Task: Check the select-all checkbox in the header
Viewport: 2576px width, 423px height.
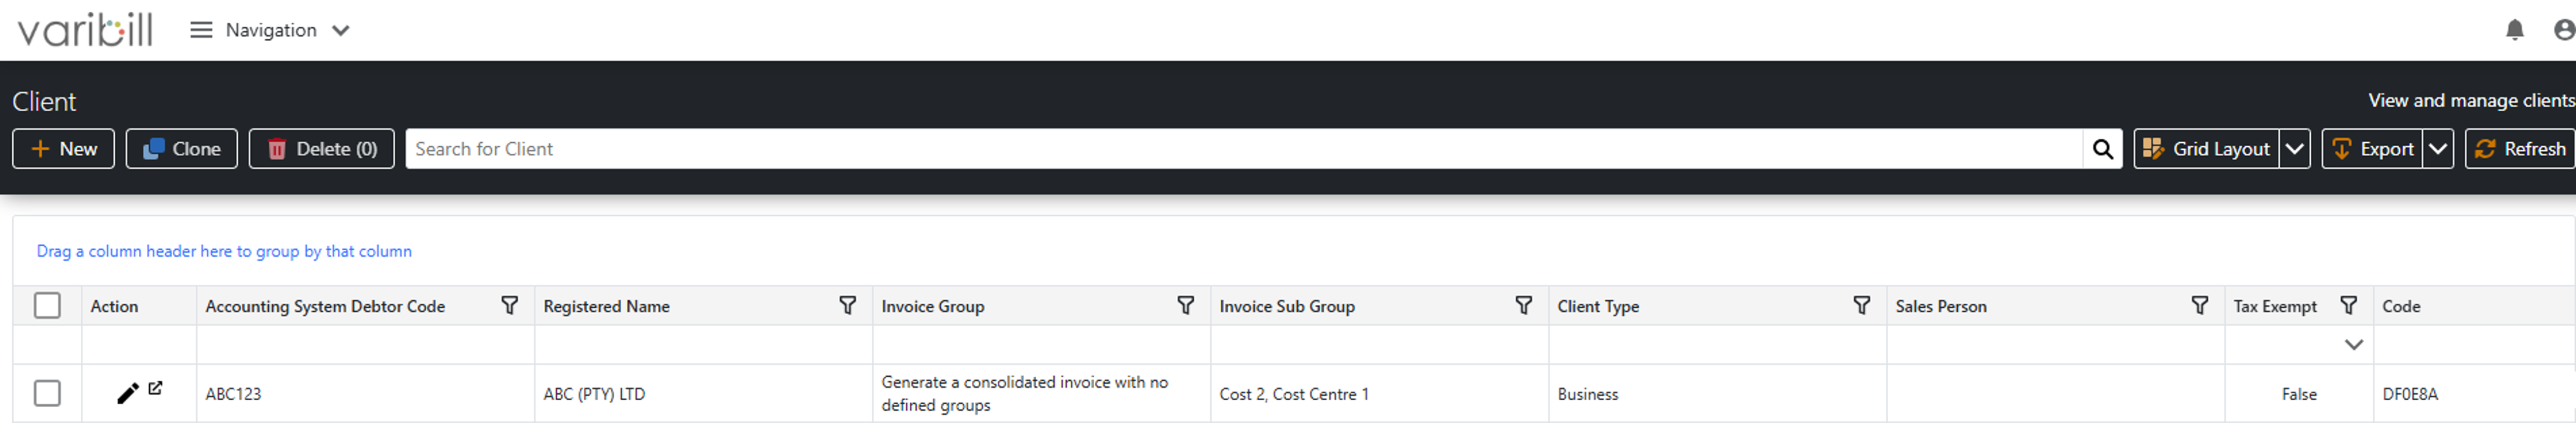Action: [x=47, y=305]
